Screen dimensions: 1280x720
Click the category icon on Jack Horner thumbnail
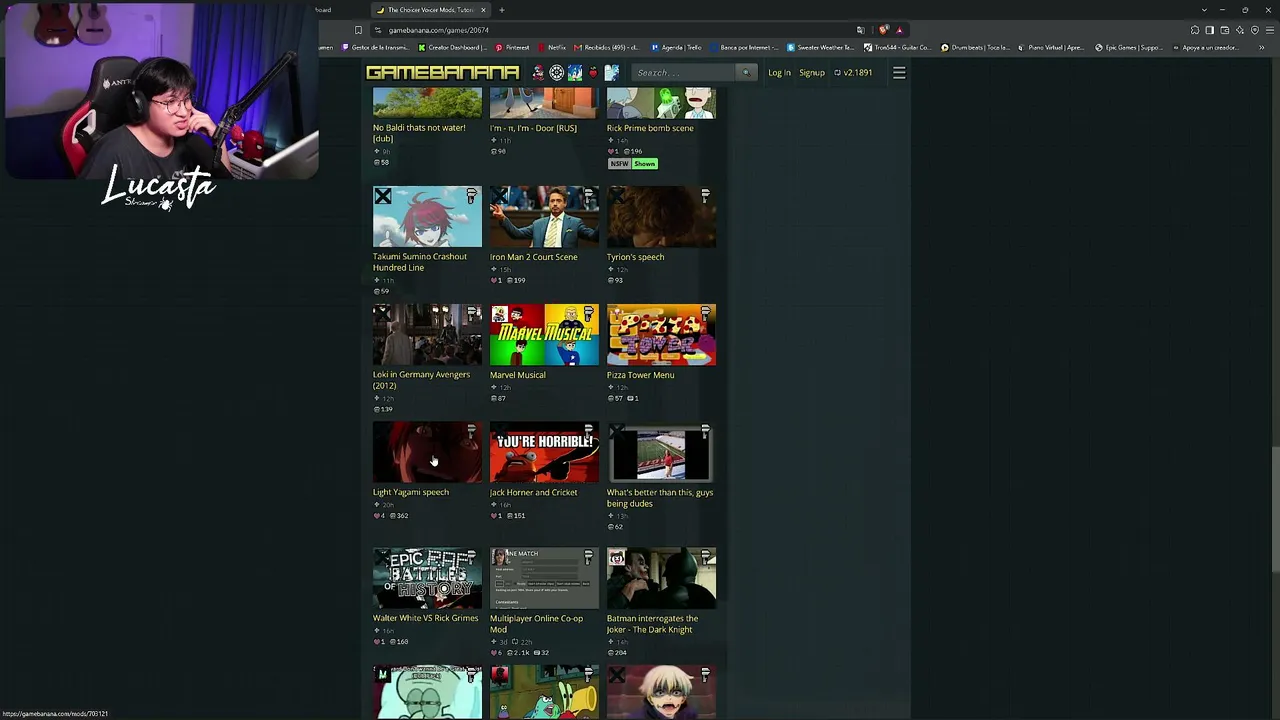pyautogui.click(x=588, y=432)
